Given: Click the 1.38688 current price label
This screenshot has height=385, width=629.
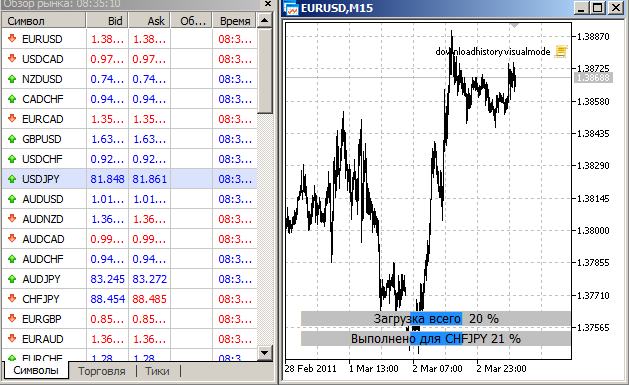Looking at the screenshot, I should tap(594, 77).
